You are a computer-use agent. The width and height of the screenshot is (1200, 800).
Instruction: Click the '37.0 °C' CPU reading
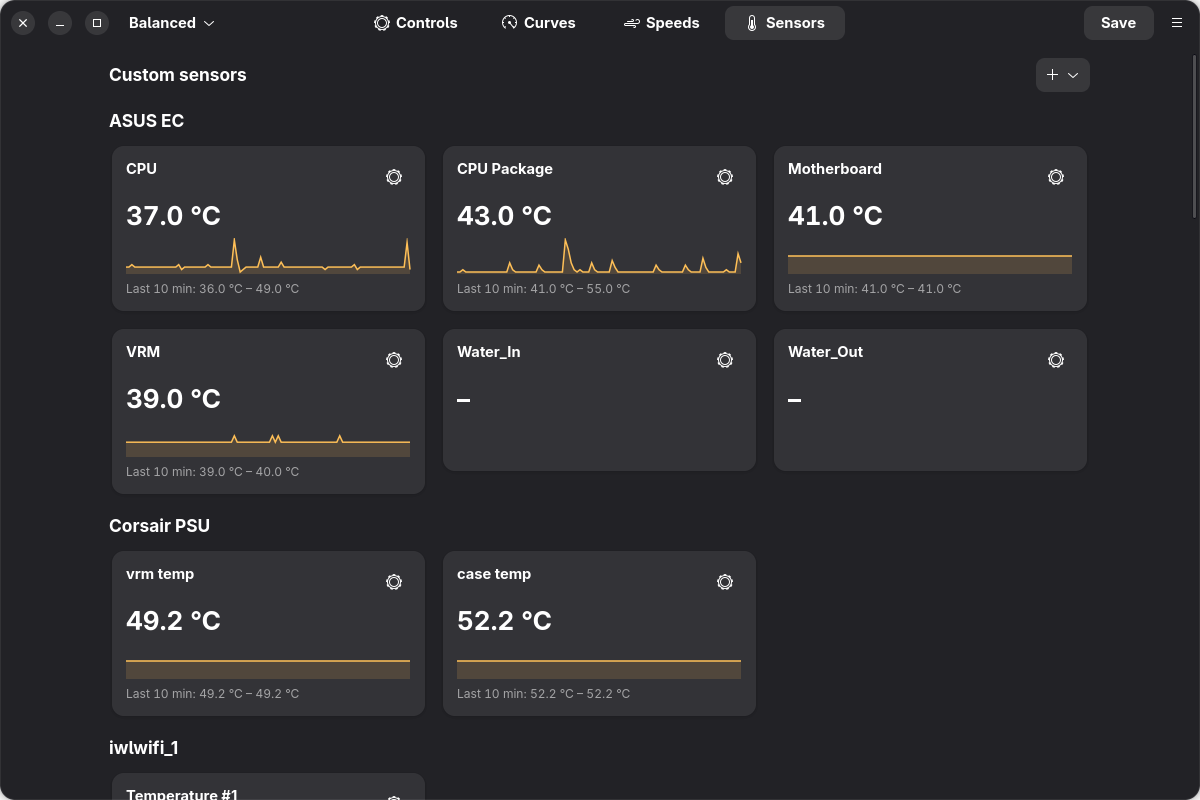tap(174, 216)
